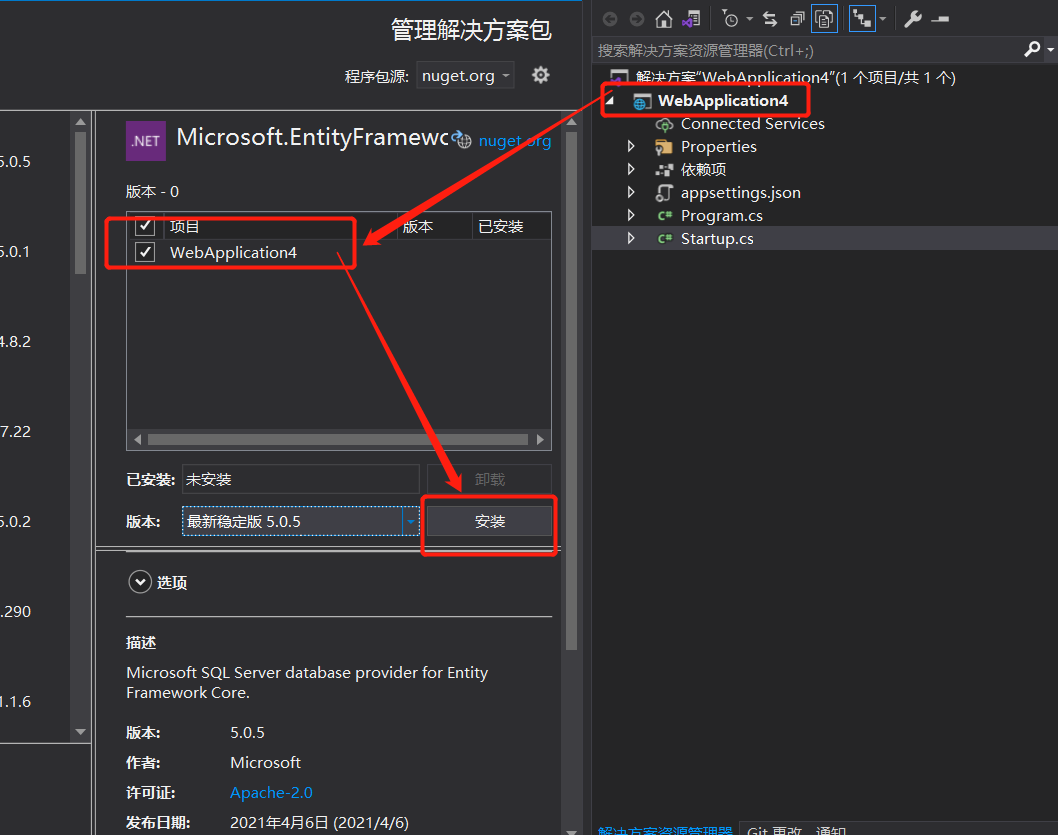Click the collapse all icon in Solution Explorer
1058x835 pixels.
797,19
